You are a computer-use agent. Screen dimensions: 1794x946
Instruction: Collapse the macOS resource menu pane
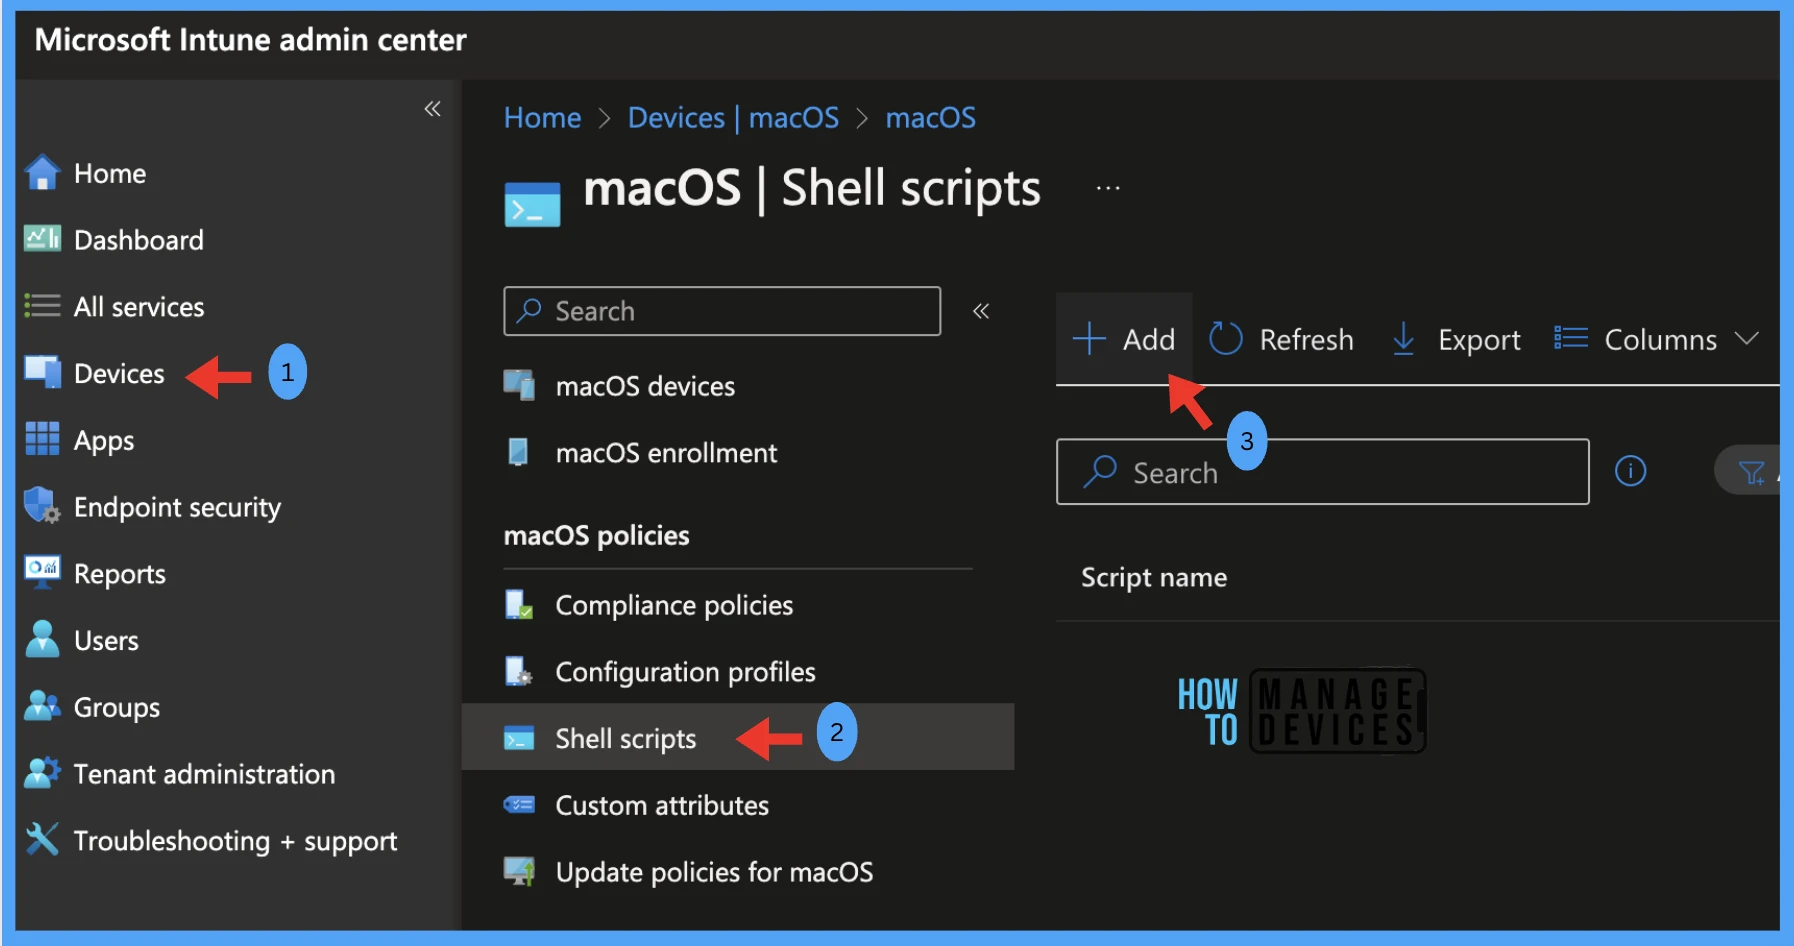click(981, 311)
